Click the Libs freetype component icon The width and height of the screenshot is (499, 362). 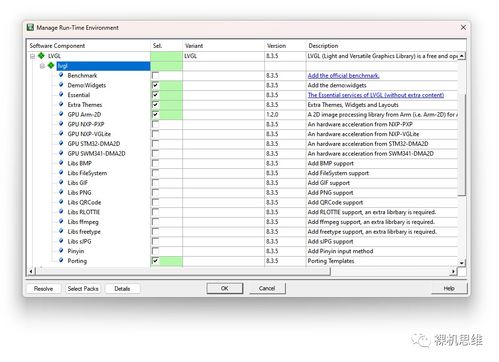point(61,231)
